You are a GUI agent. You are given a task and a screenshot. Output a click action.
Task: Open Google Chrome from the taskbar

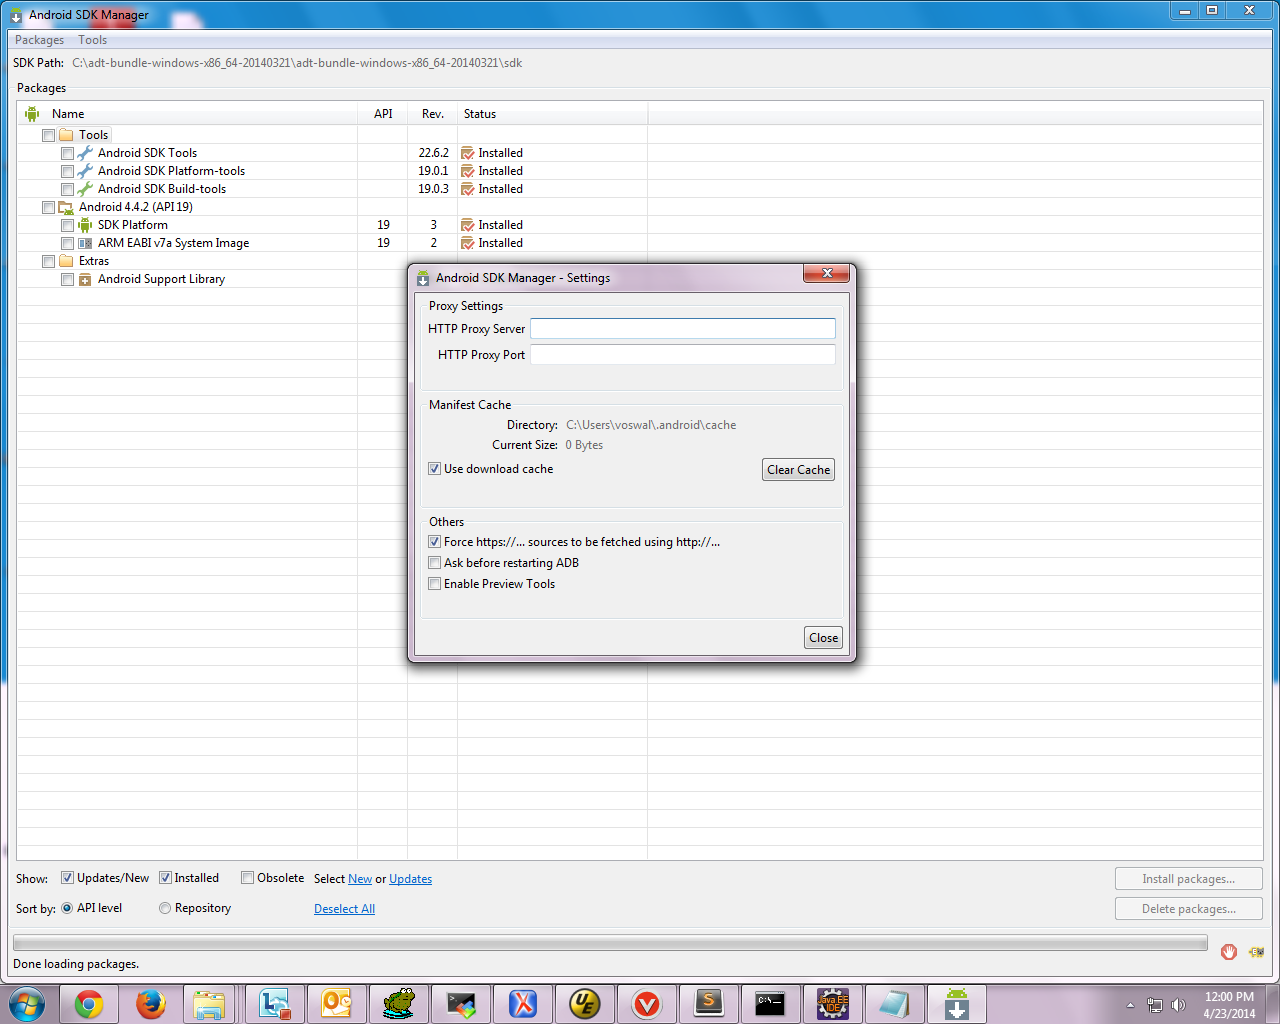pyautogui.click(x=89, y=1004)
